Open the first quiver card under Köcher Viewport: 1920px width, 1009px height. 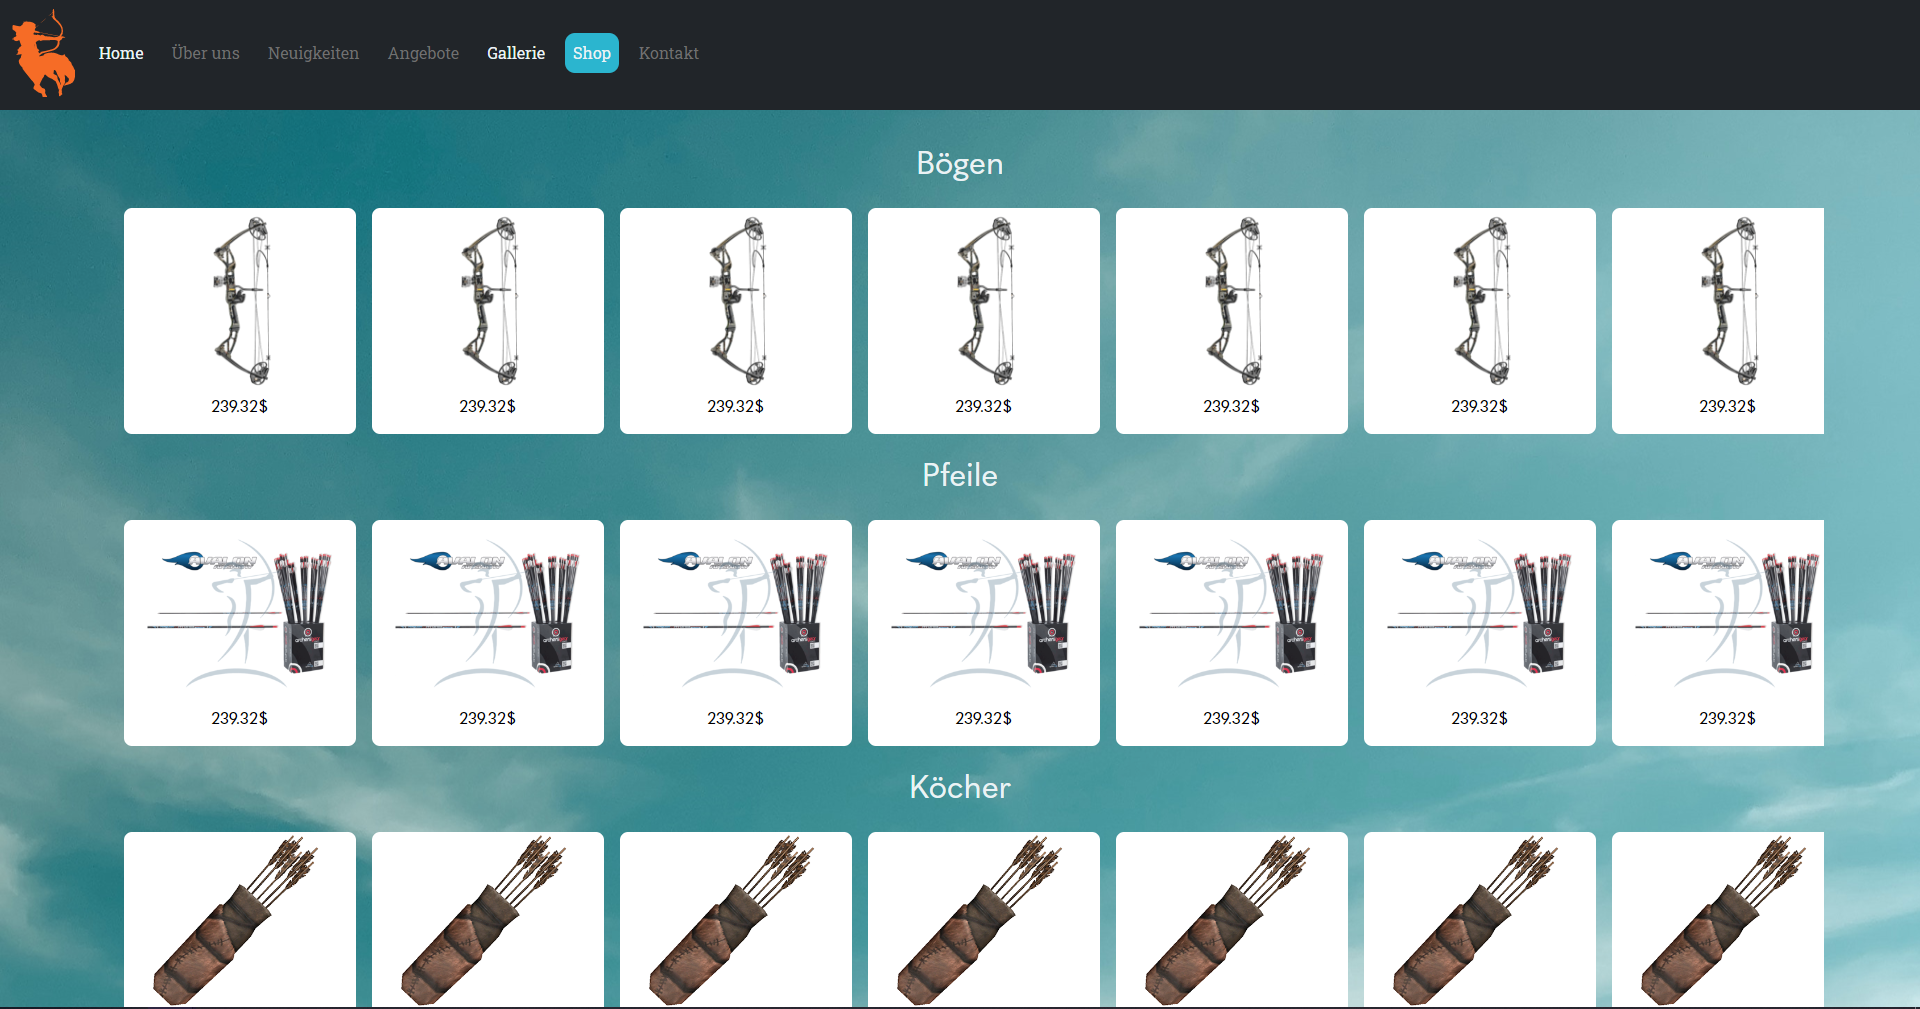pos(240,920)
